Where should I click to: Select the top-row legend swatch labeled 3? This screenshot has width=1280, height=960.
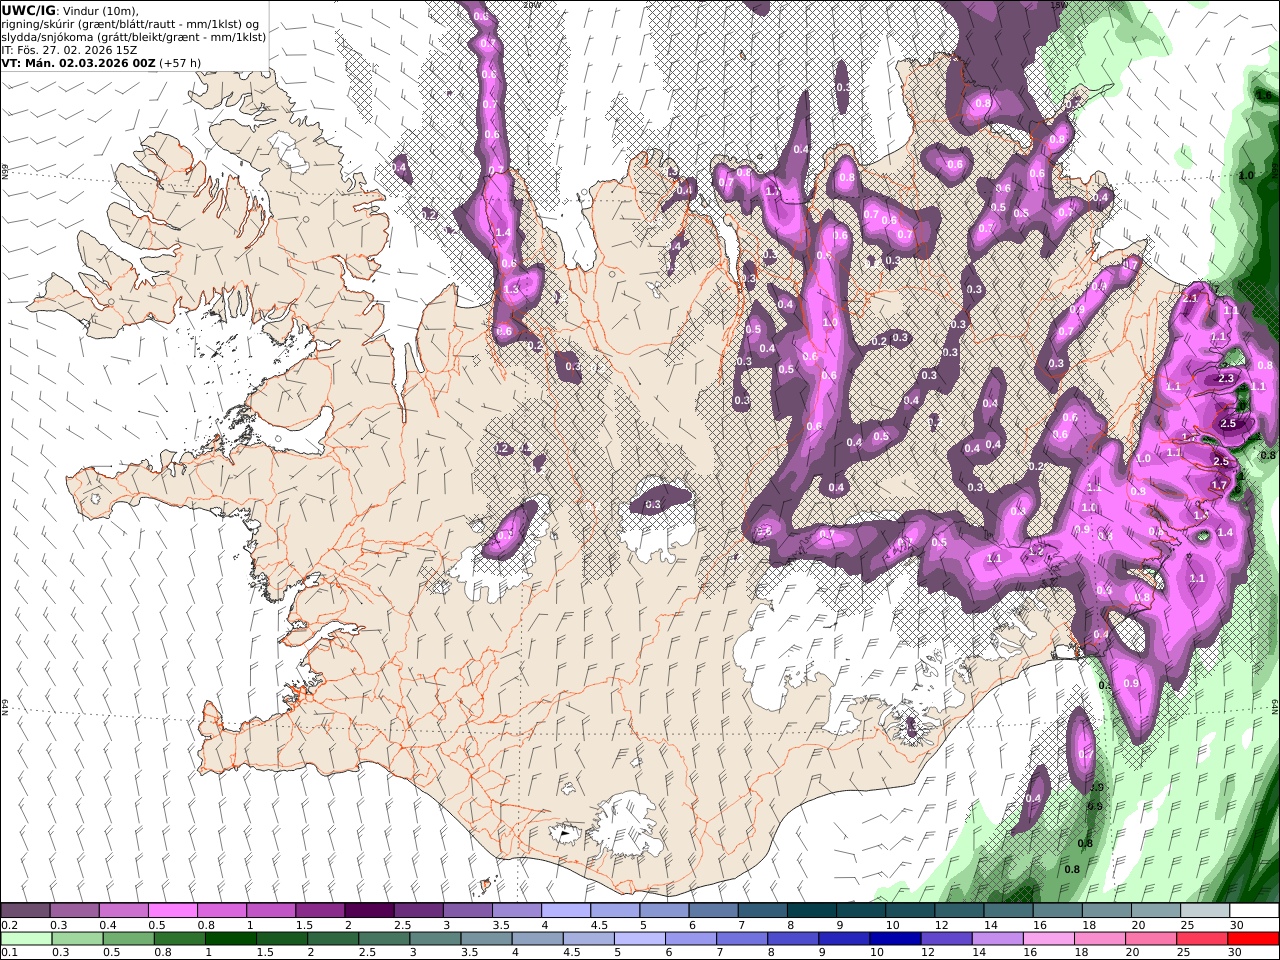[467, 911]
